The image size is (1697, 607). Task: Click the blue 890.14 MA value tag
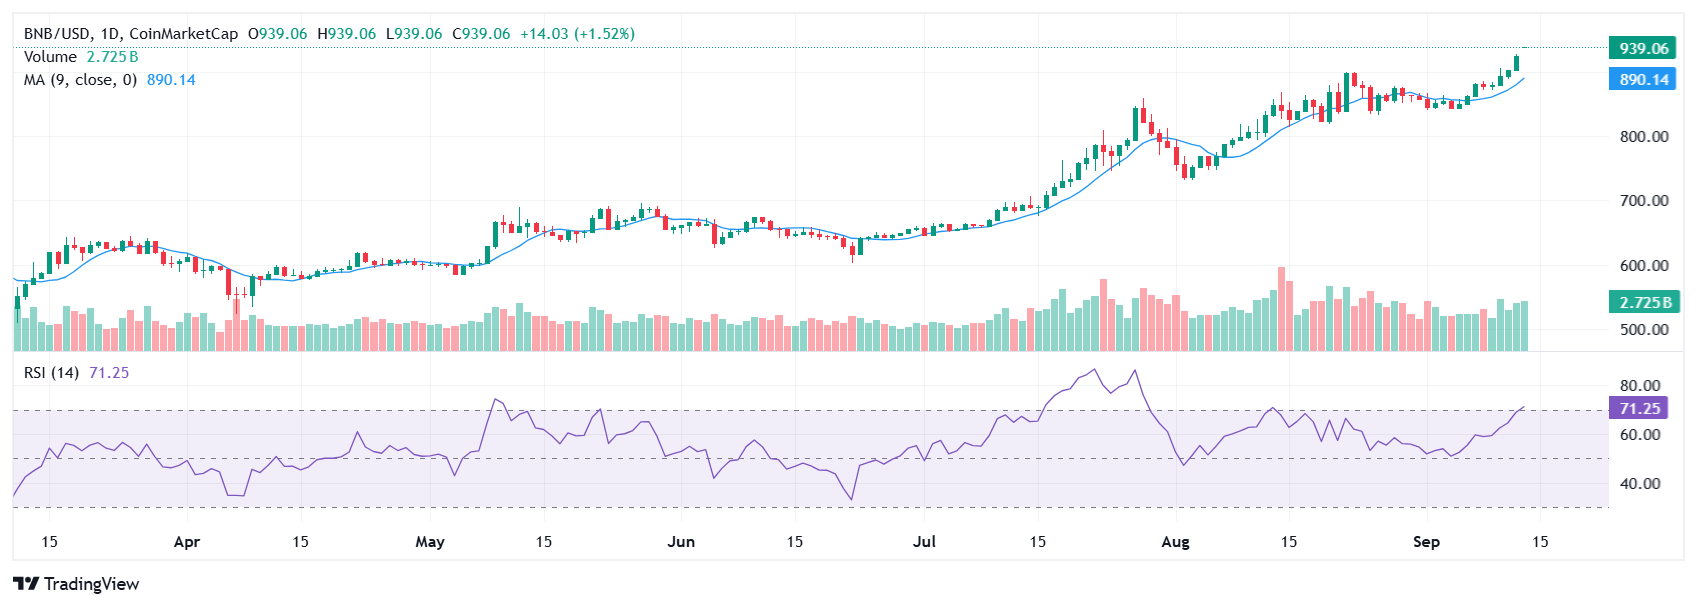1643,79
